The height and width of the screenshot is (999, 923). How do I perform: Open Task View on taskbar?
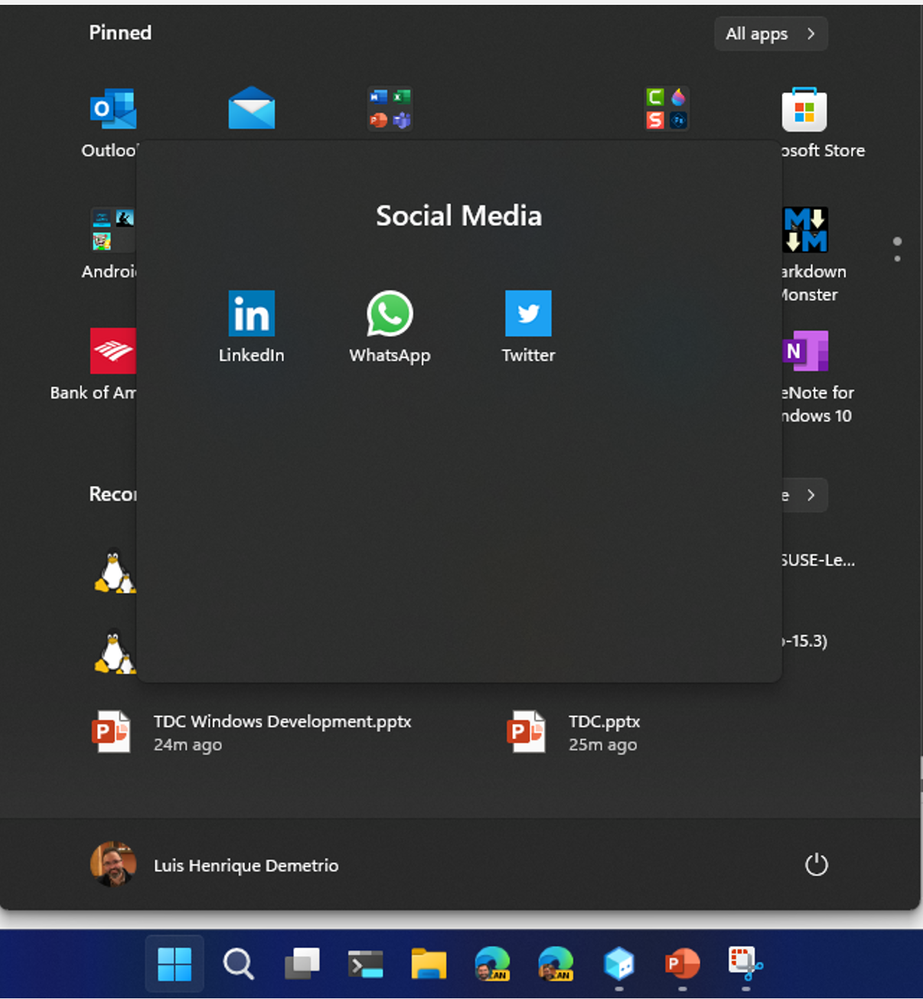pos(302,963)
